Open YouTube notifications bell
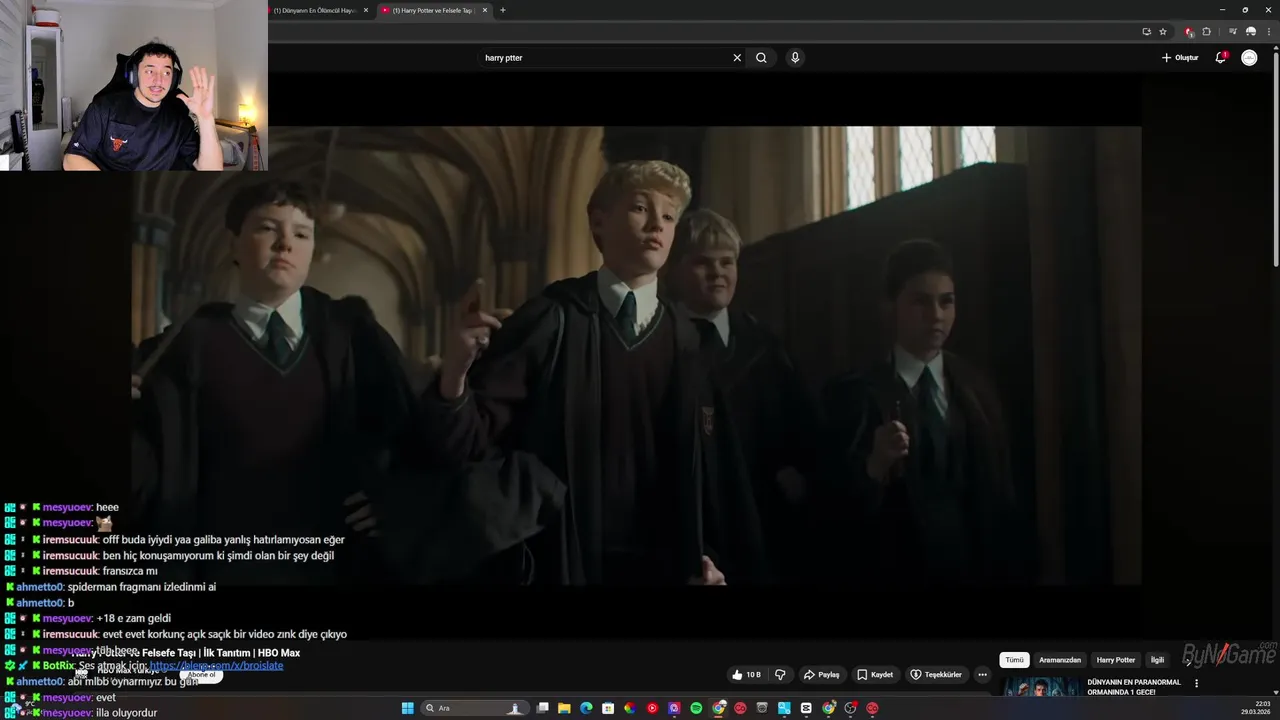This screenshot has width=1280, height=720. (1220, 58)
